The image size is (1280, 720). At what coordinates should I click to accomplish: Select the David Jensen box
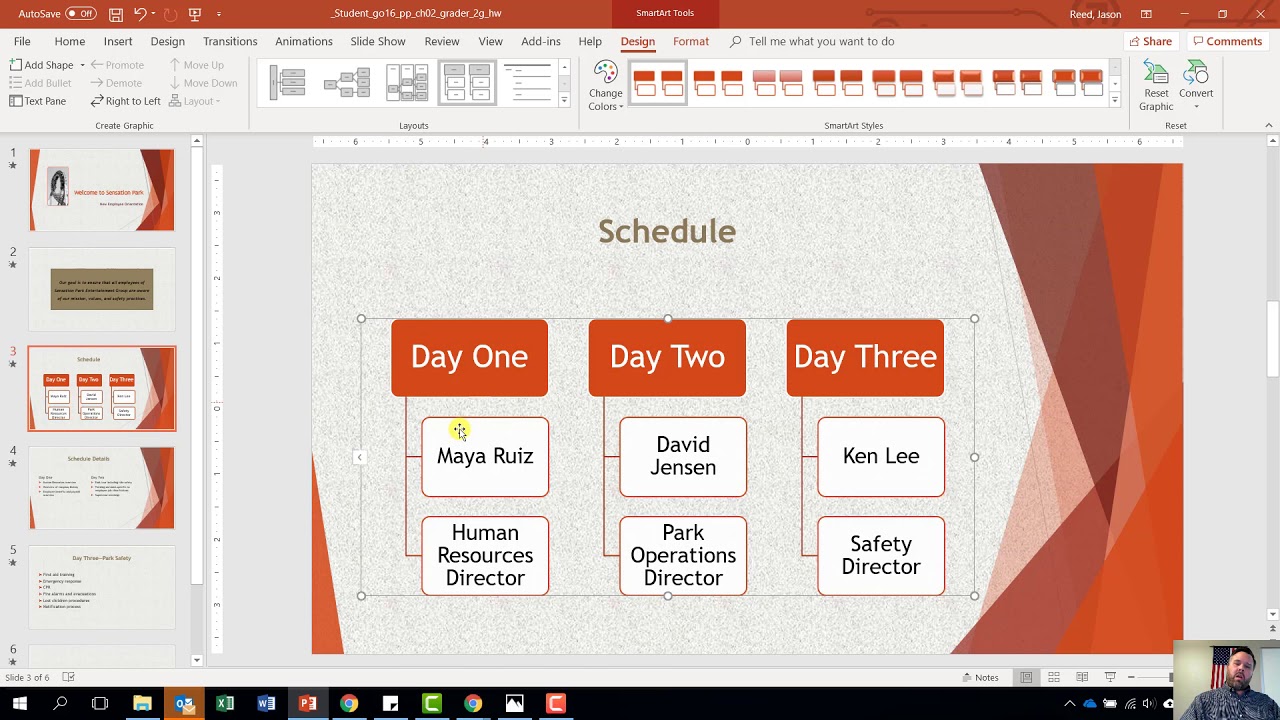[683, 456]
